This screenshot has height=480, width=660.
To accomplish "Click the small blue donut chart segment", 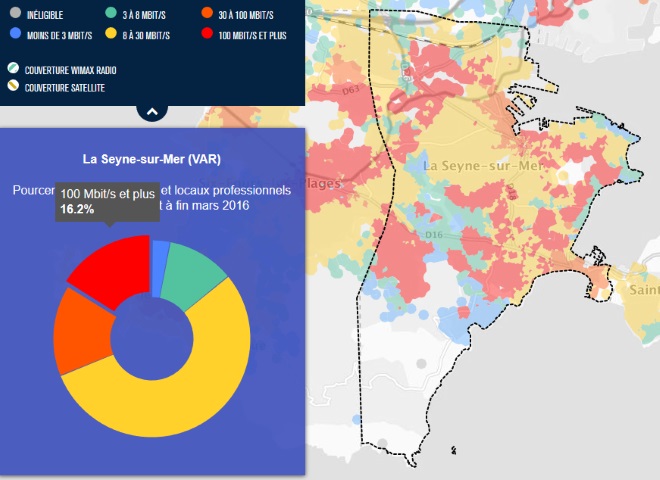I will tap(159, 255).
